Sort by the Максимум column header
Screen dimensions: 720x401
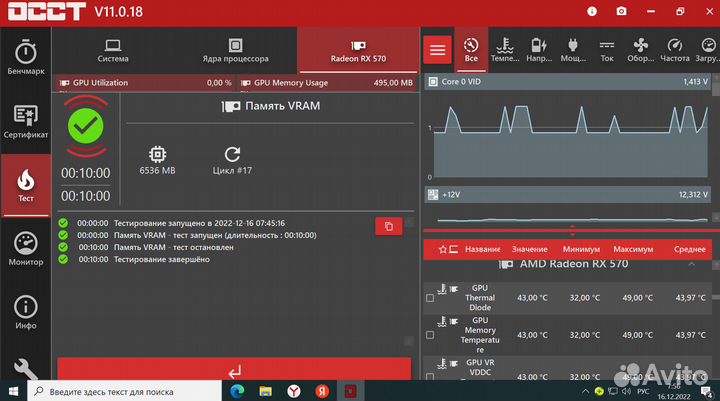click(x=633, y=249)
